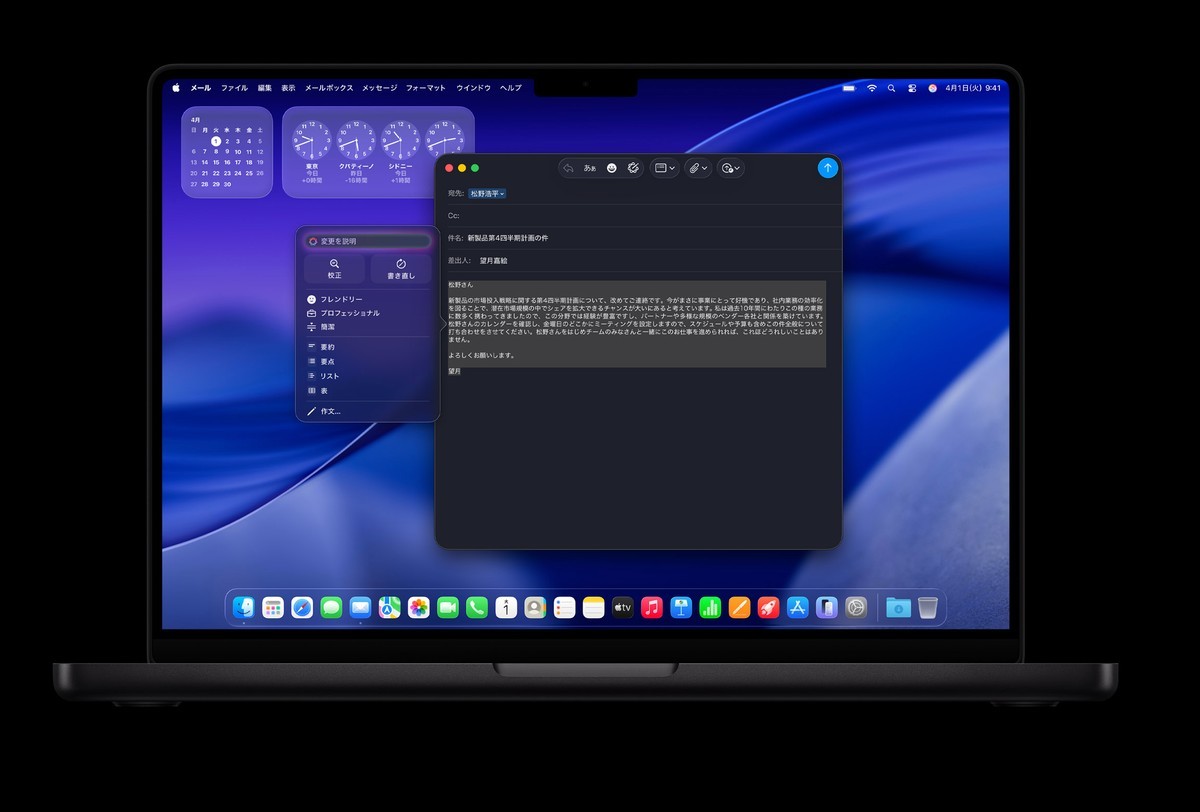Click the undo arrow in compose toolbar

pyautogui.click(x=570, y=168)
